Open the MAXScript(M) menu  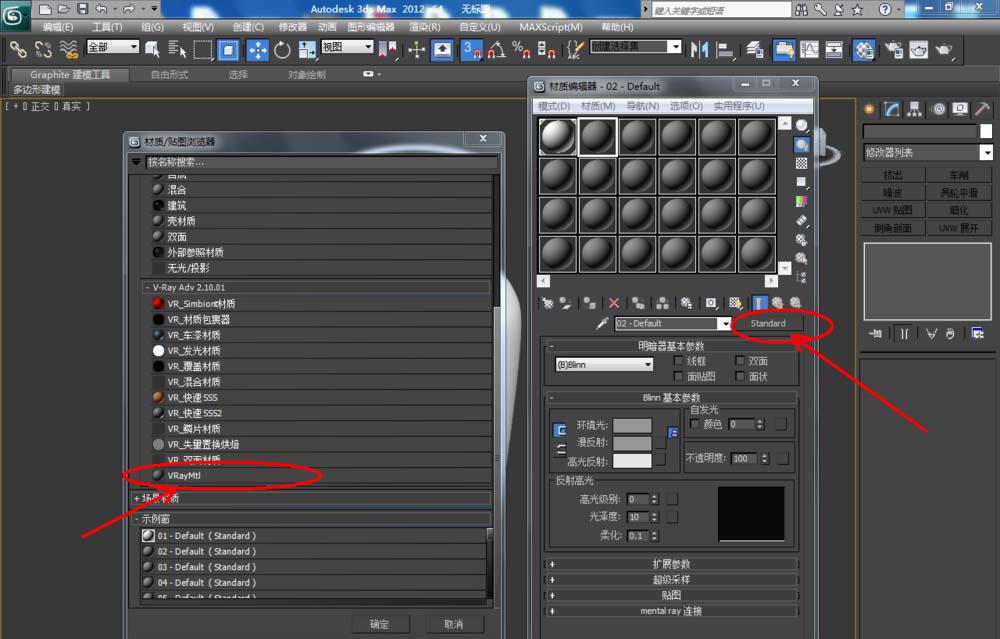(550, 27)
